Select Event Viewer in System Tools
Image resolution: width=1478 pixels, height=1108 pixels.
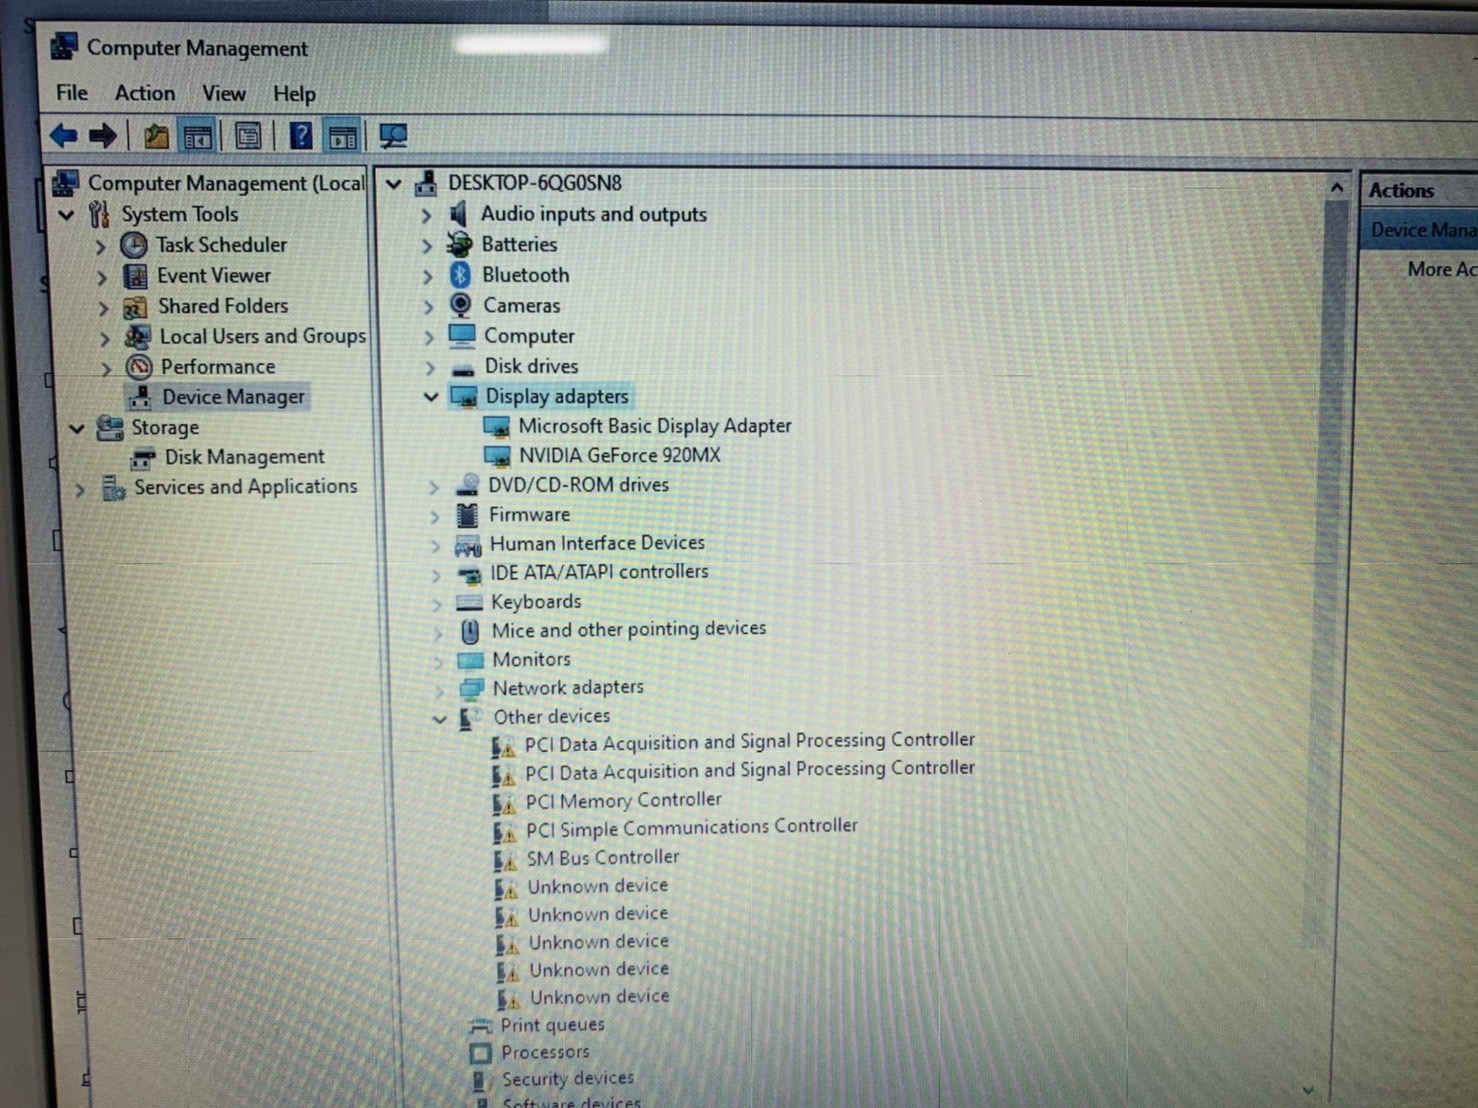click(x=213, y=276)
